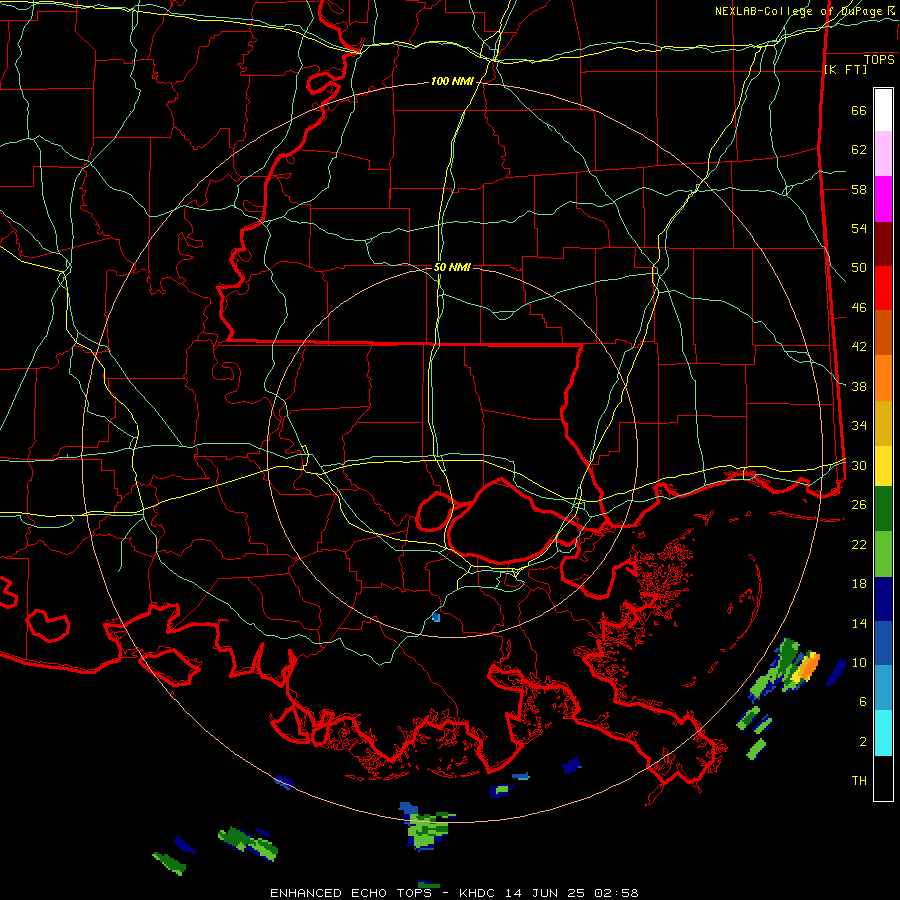Select the dark green legend swatch
900x900 pixels.
(x=883, y=508)
